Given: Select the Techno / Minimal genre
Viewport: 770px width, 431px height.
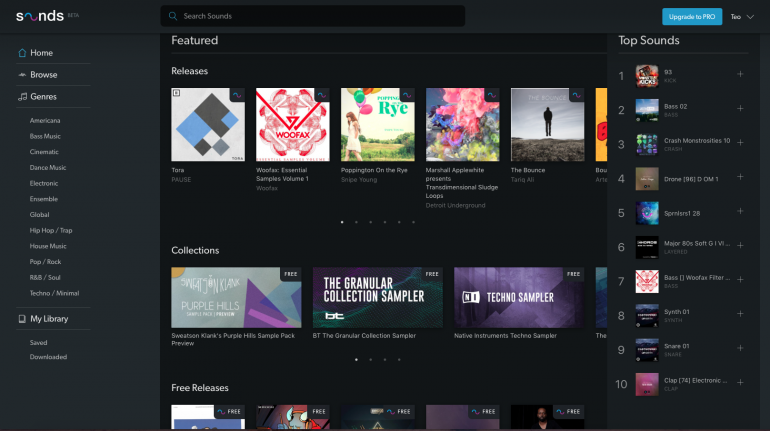Looking at the screenshot, I should 54,293.
